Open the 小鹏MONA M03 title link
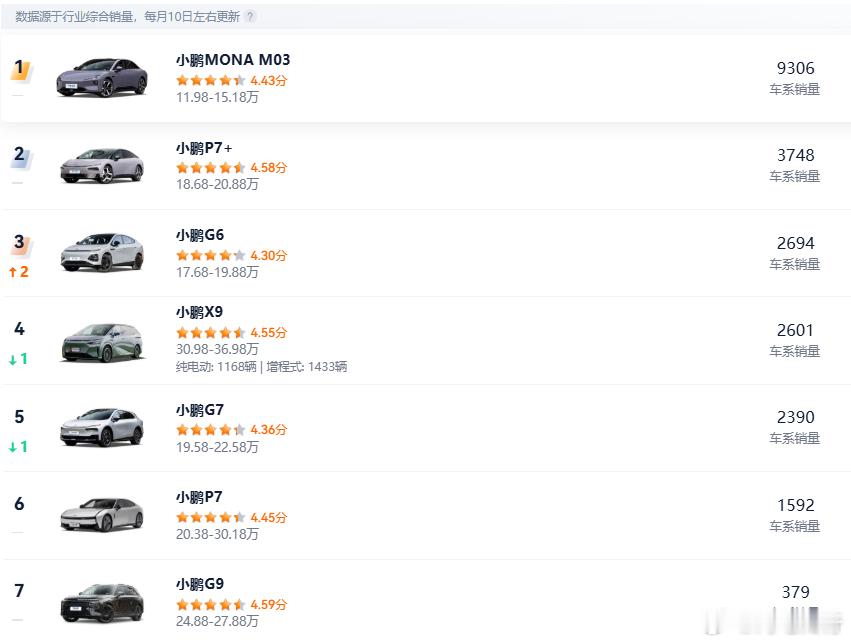The width and height of the screenshot is (851, 643). [233, 60]
